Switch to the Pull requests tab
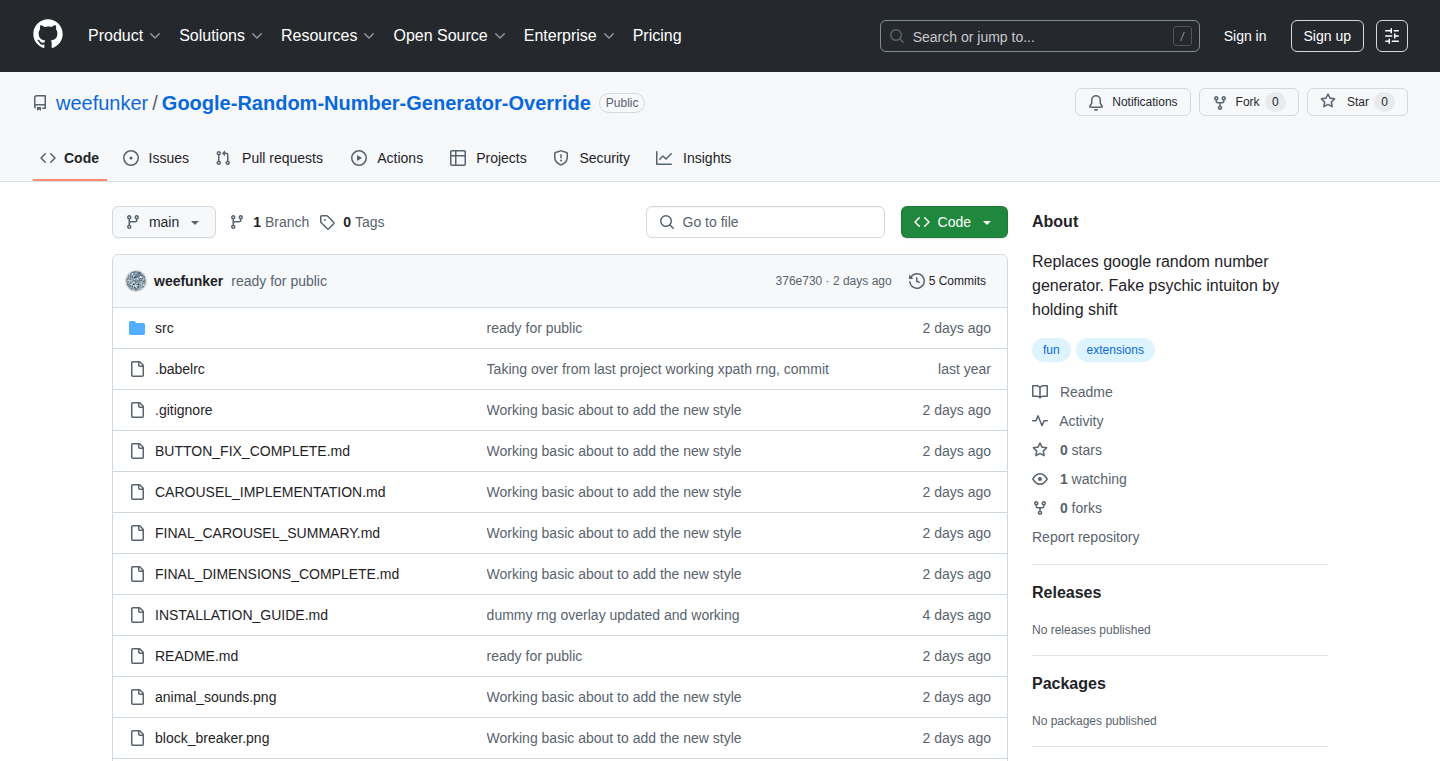 pos(269,158)
